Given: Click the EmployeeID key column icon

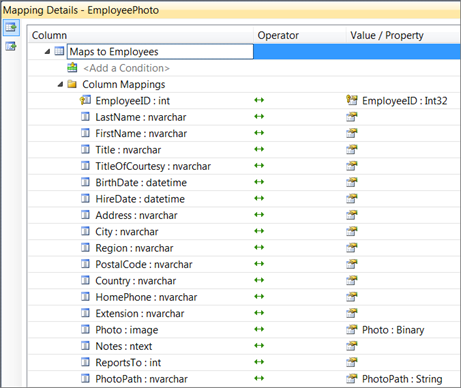Looking at the screenshot, I should pos(85,100).
